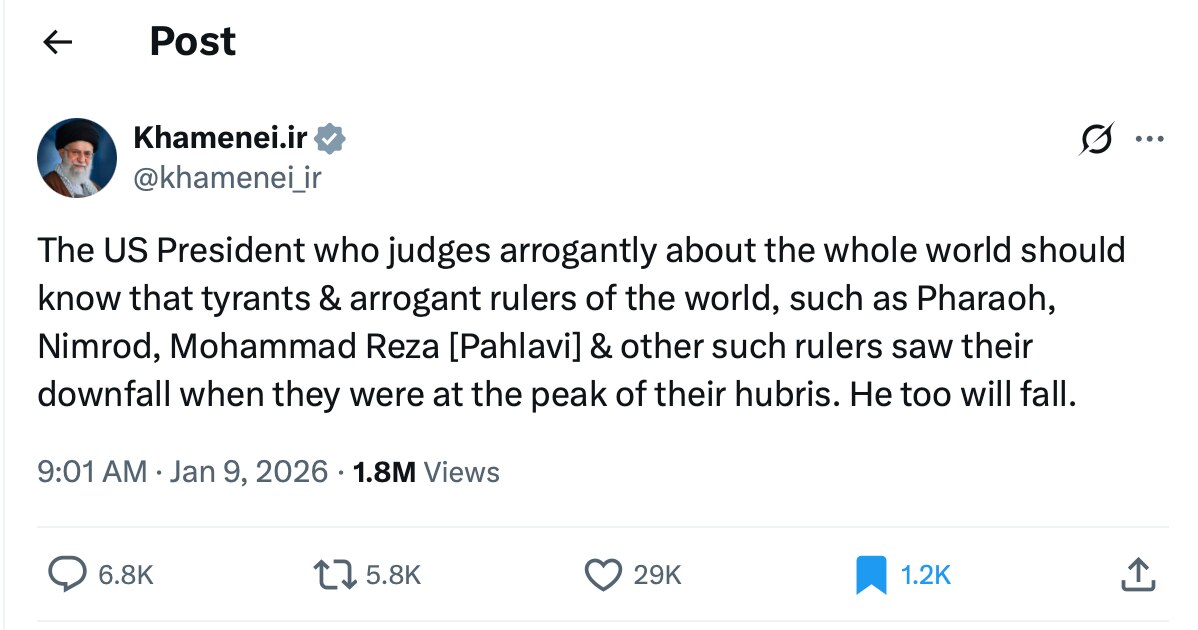Toggle the blue bookmark icon
The width and height of the screenshot is (1198, 630).
[871, 574]
